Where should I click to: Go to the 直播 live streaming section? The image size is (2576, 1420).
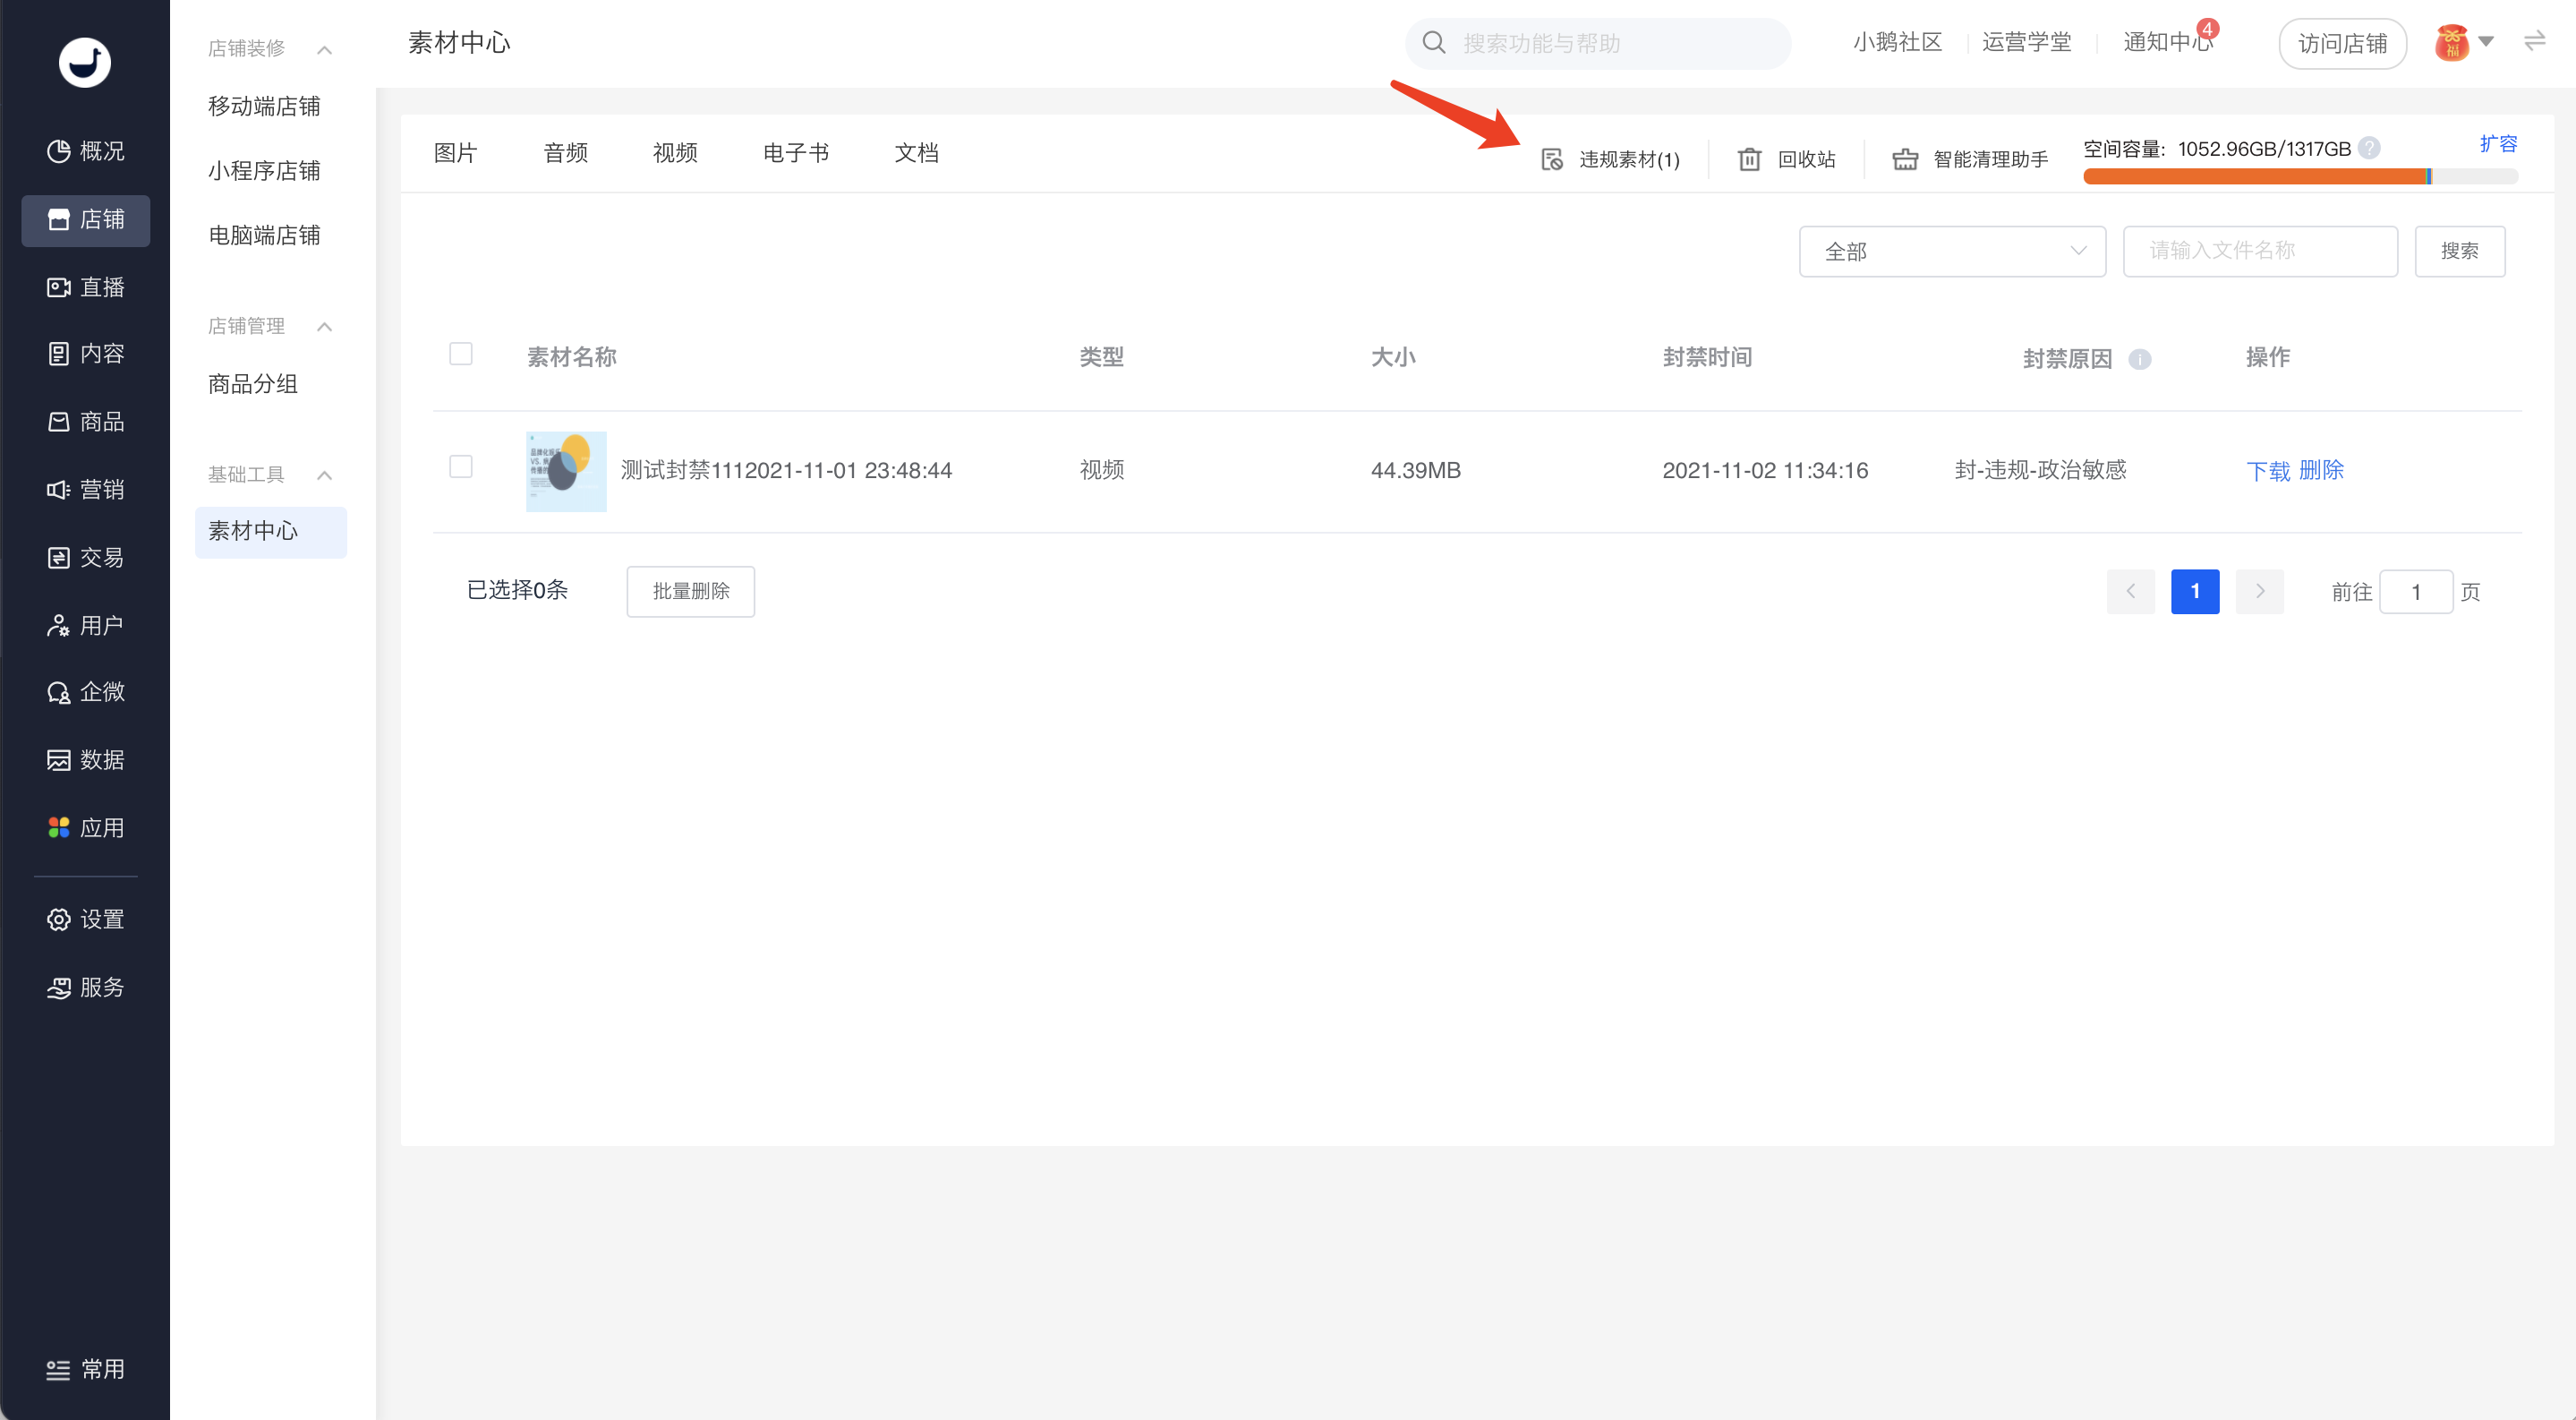[x=86, y=287]
